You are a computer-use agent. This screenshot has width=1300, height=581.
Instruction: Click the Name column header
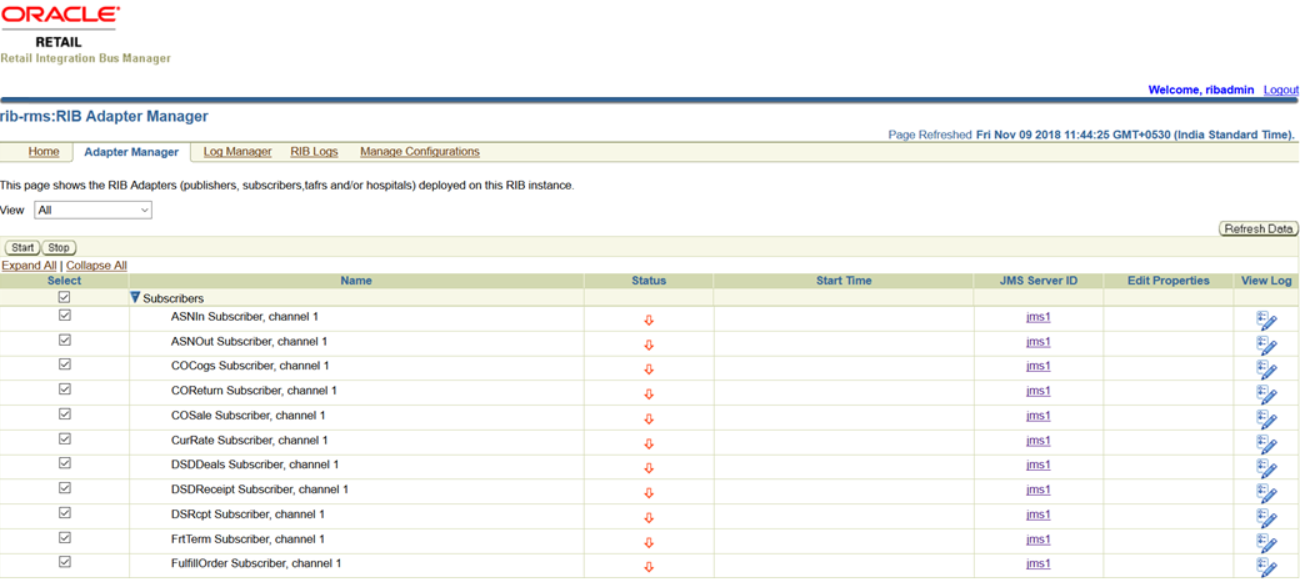tap(356, 281)
